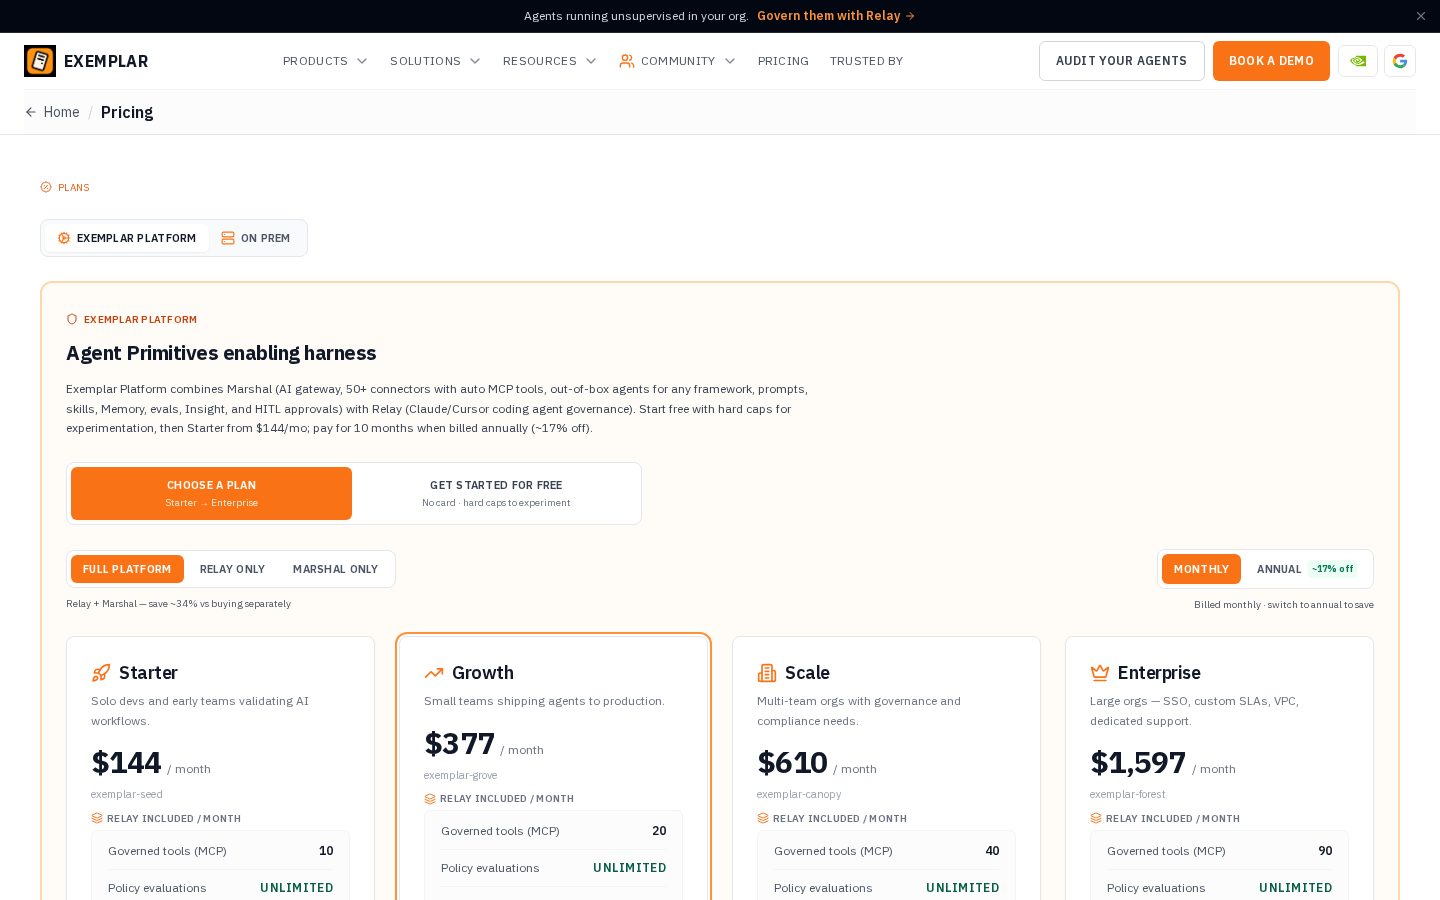This screenshot has width=1440, height=900.
Task: Close the top announcement banner
Action: coord(1420,16)
